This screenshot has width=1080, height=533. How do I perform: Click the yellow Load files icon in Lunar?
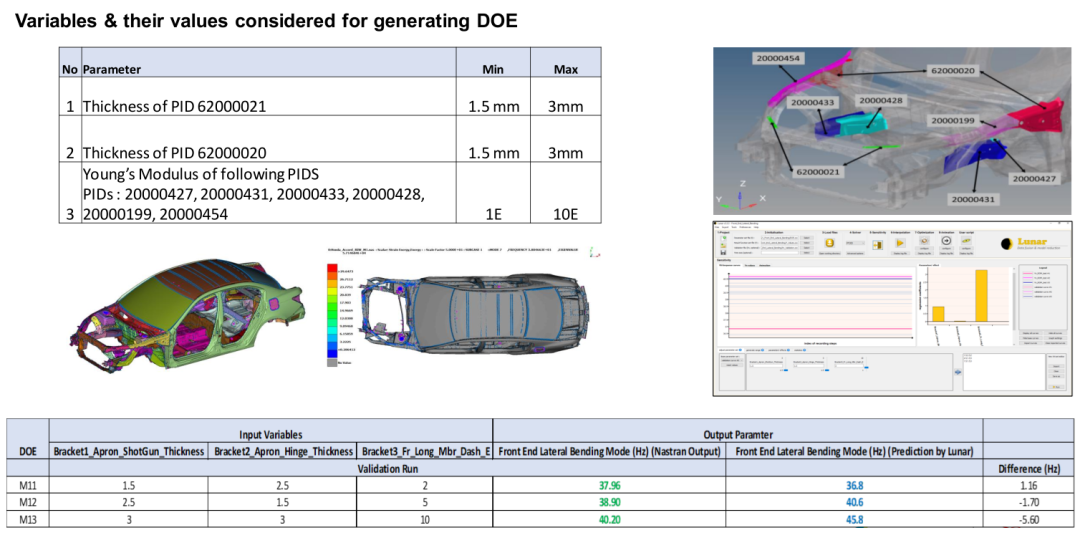coord(830,243)
